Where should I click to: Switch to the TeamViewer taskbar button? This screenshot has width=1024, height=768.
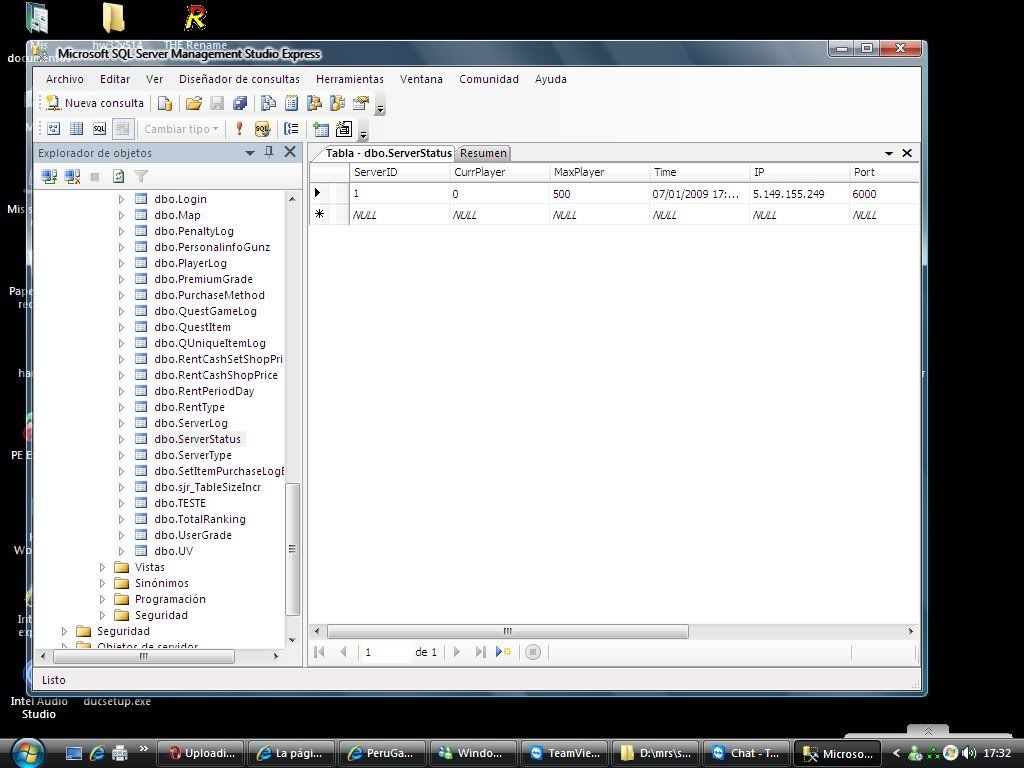(566, 753)
